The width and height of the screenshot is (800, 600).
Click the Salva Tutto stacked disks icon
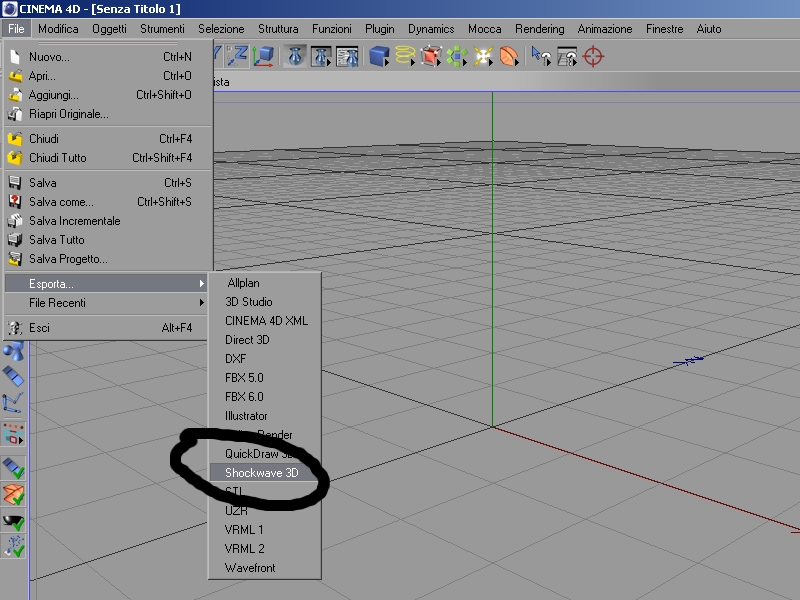(x=15, y=240)
